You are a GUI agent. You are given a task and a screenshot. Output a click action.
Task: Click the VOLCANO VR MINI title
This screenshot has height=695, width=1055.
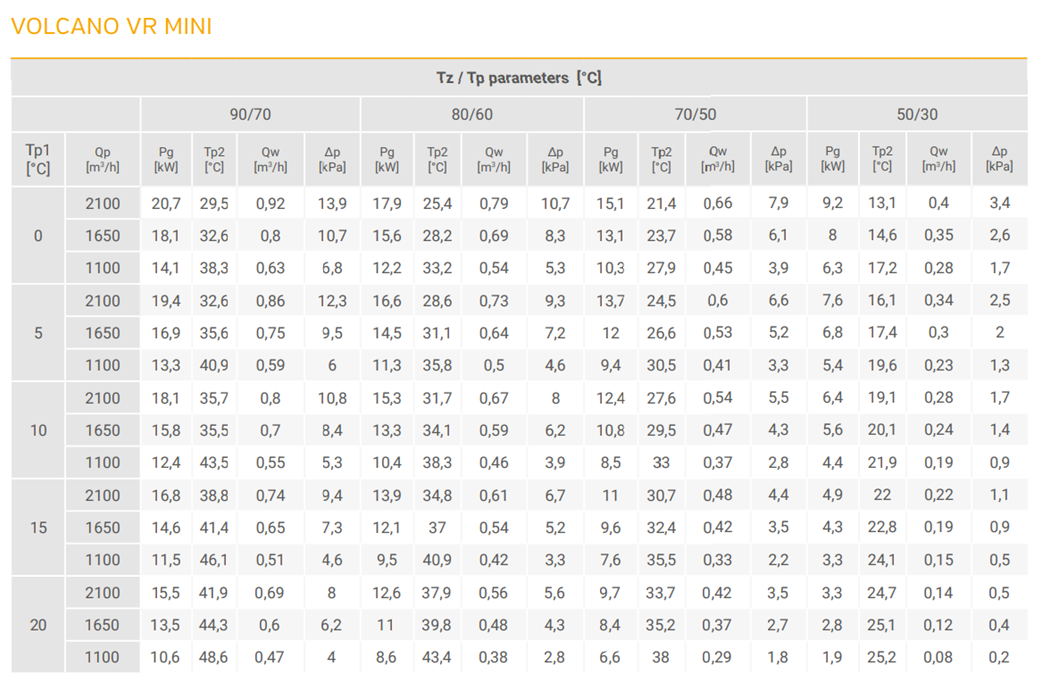pyautogui.click(x=111, y=26)
